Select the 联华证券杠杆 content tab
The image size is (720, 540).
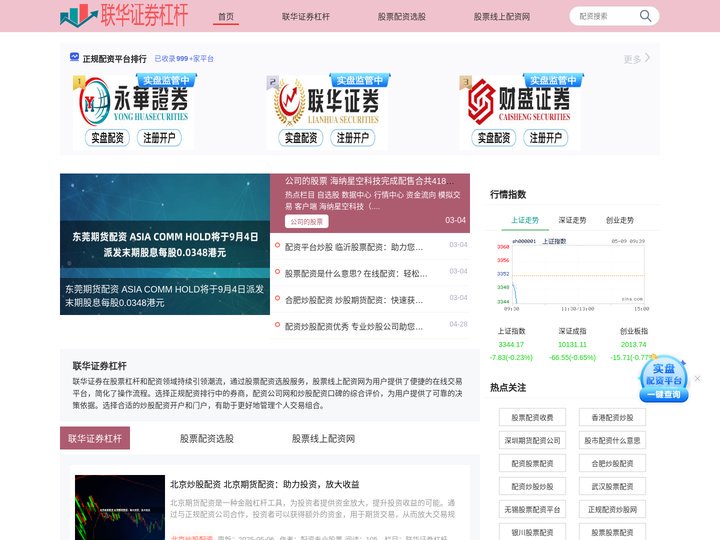tap(95, 439)
